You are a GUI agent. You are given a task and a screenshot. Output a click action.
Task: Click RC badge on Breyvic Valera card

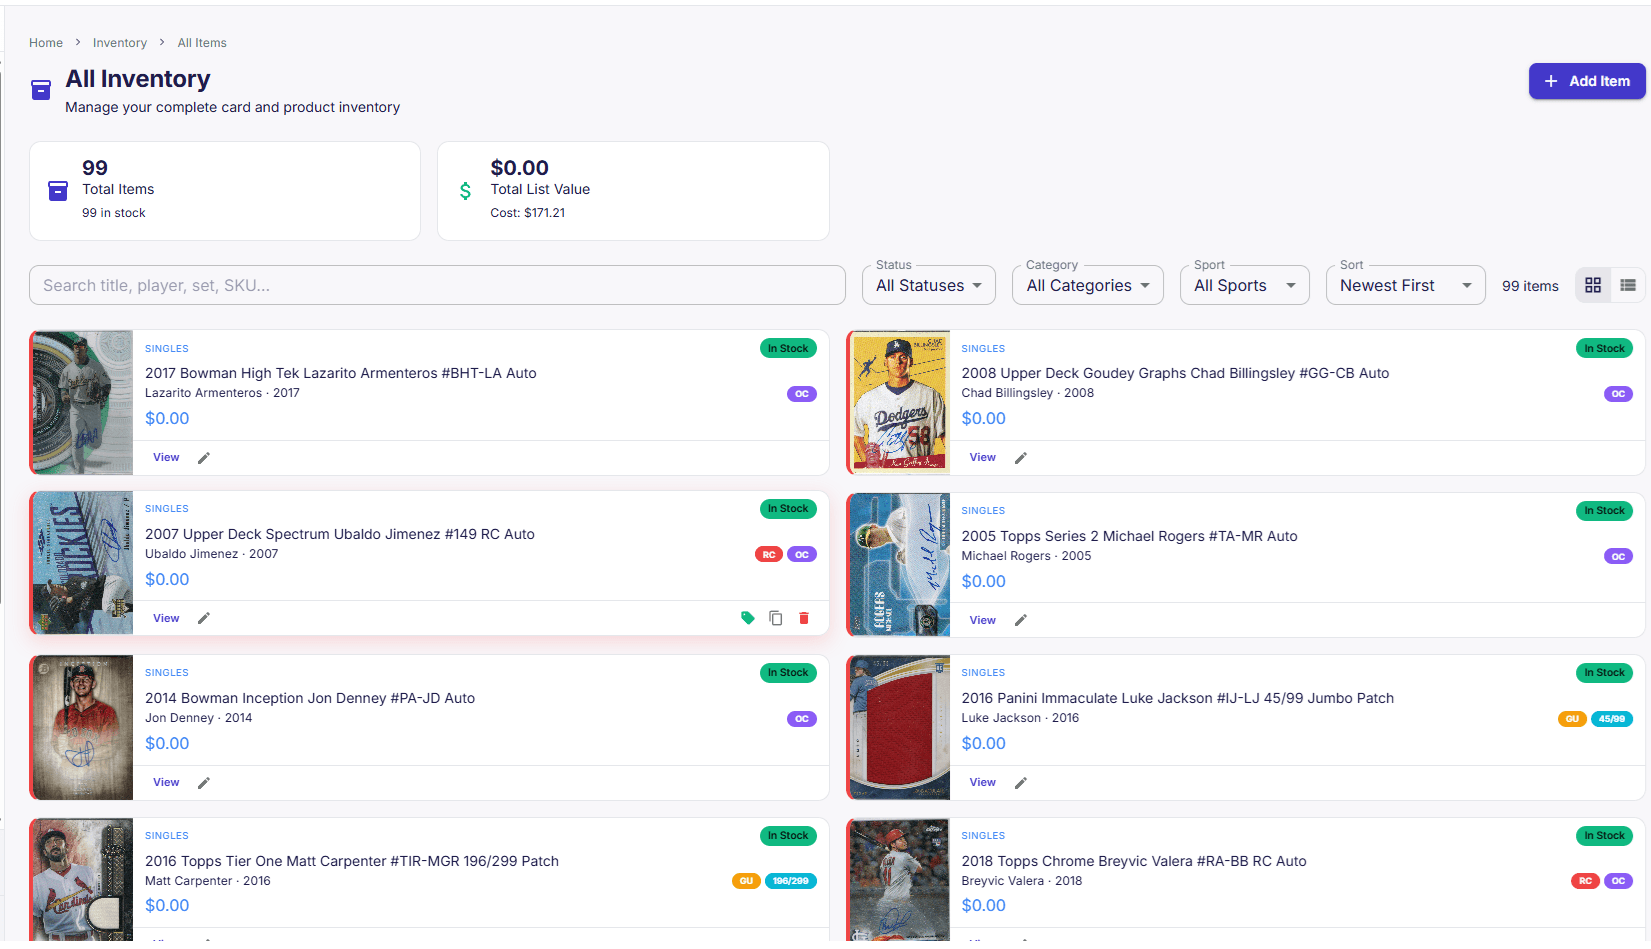[x=1585, y=881]
